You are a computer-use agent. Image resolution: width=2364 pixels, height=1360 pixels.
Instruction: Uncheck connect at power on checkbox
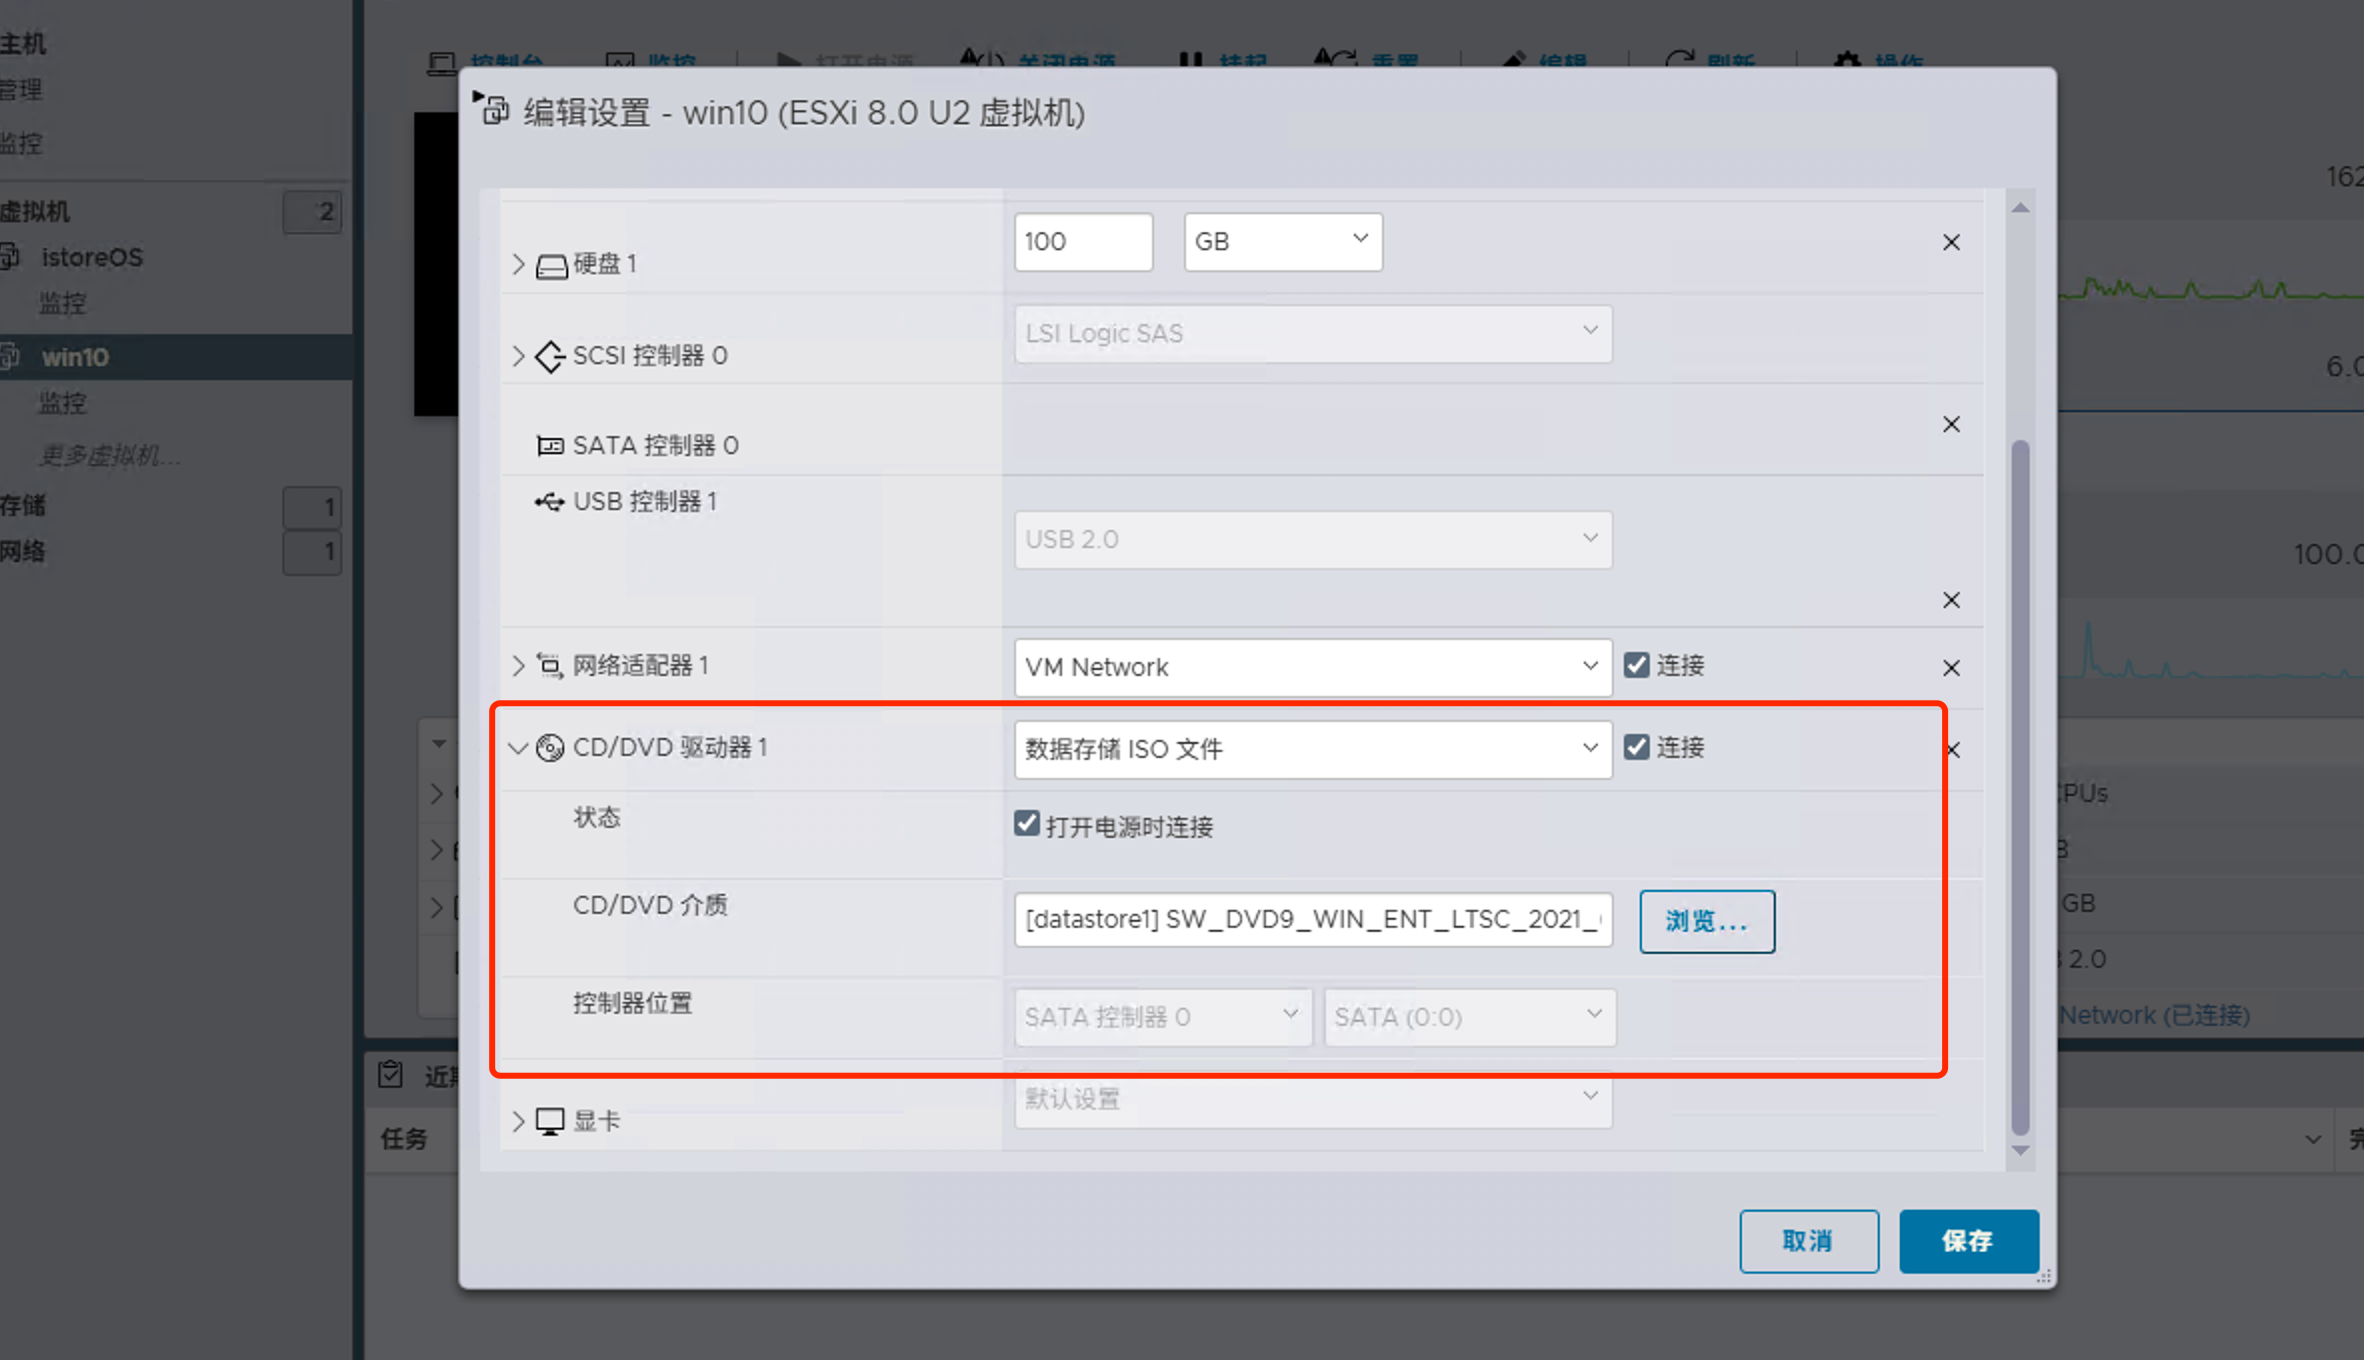[1027, 824]
